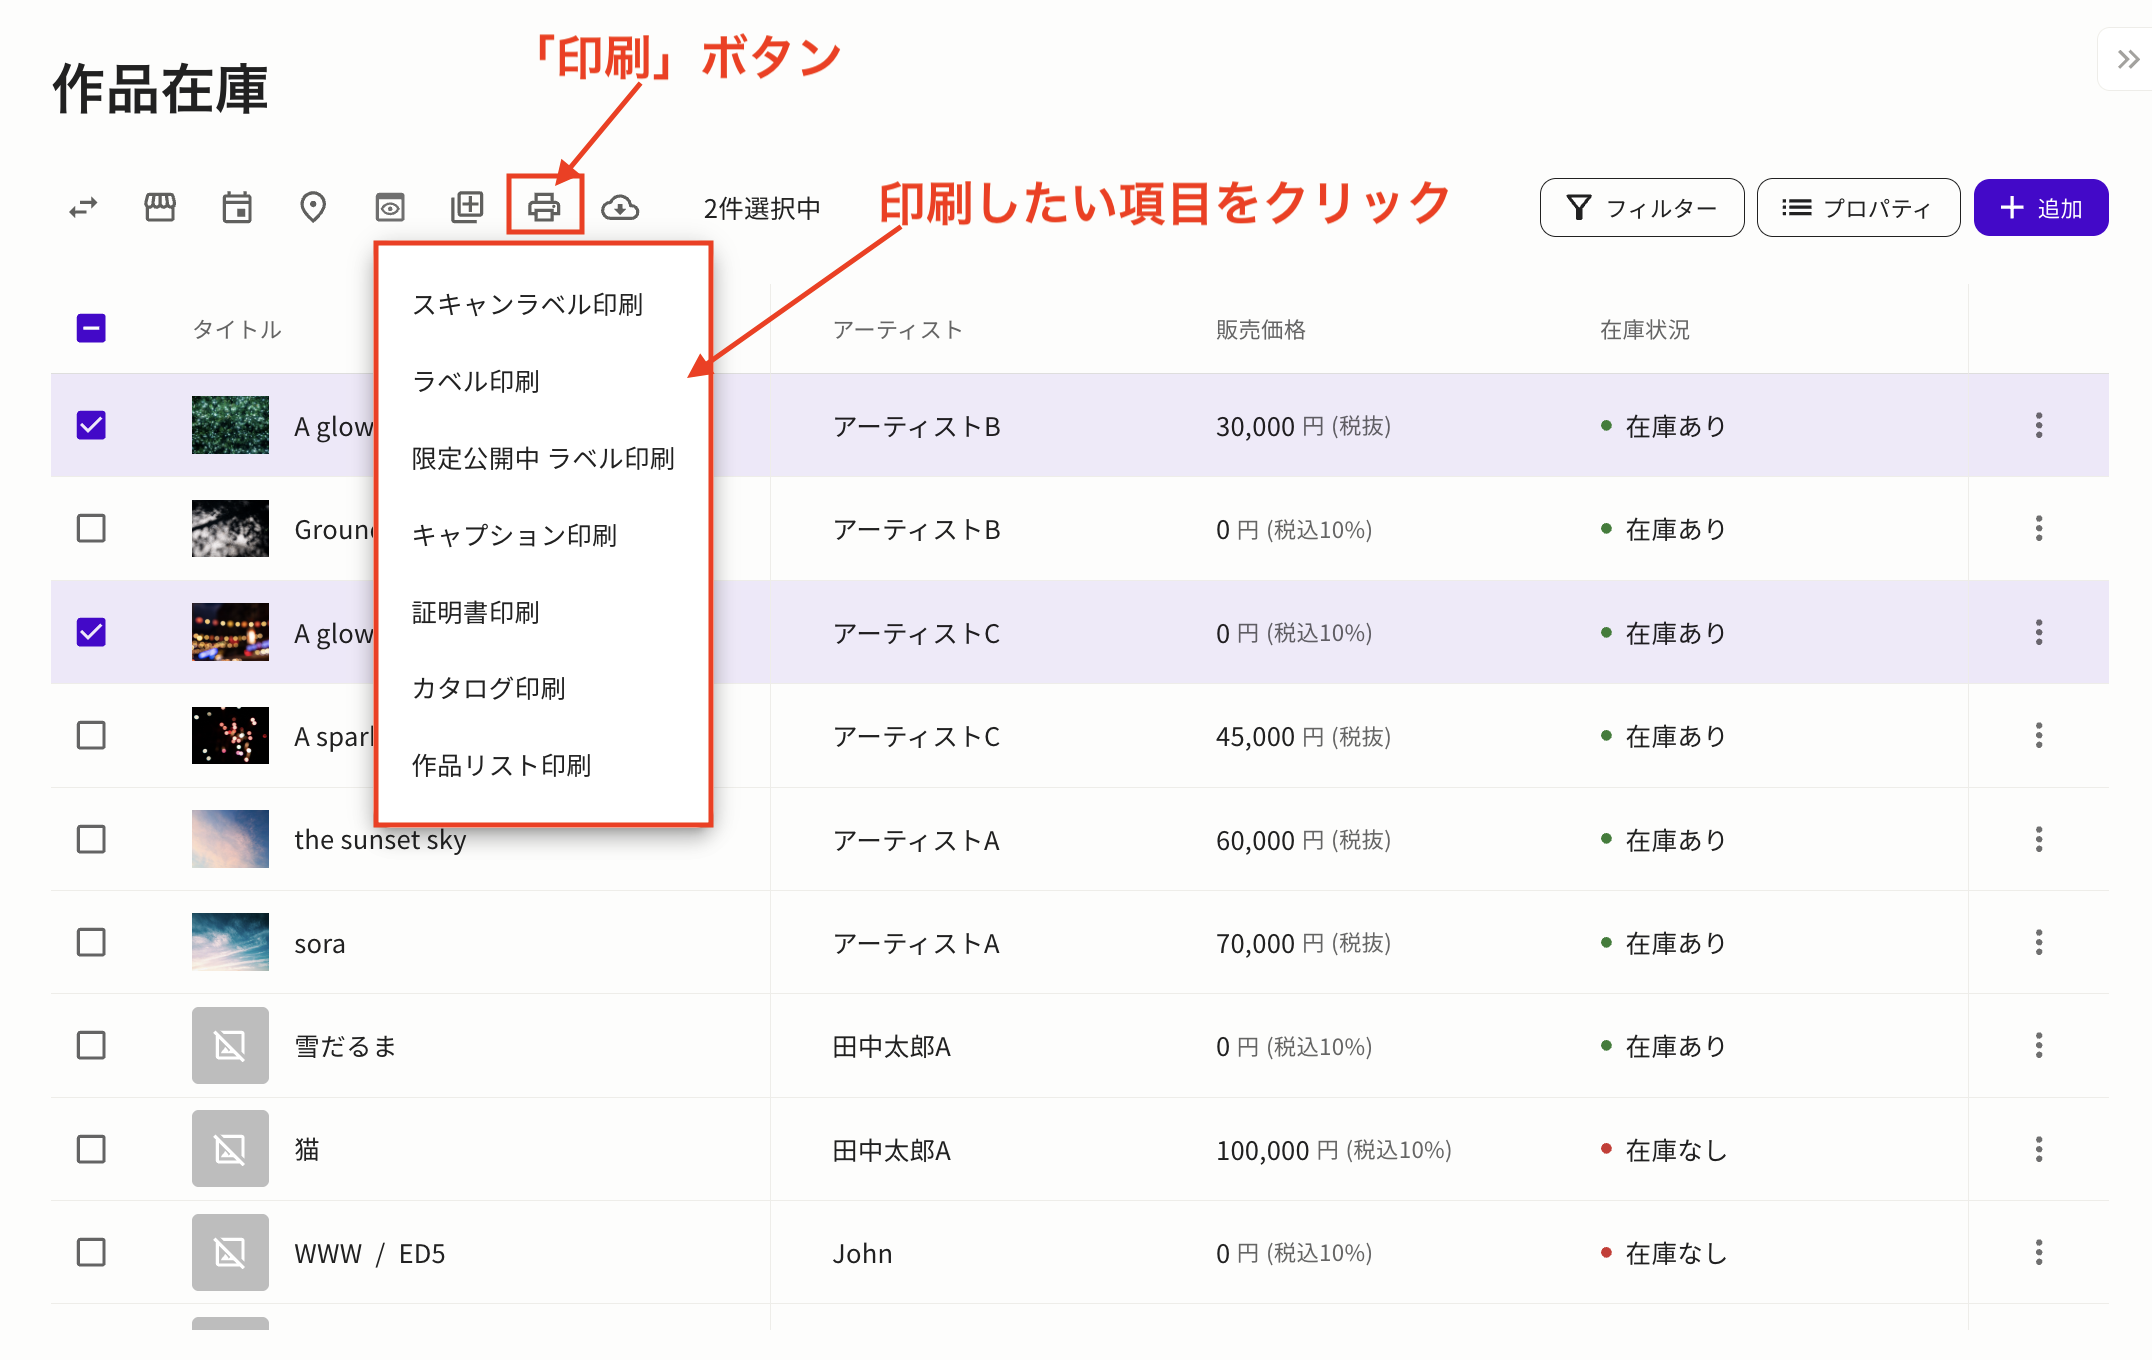Screen dimensions: 2152x1360
Task: Click the フィルター button
Action: tap(1641, 207)
